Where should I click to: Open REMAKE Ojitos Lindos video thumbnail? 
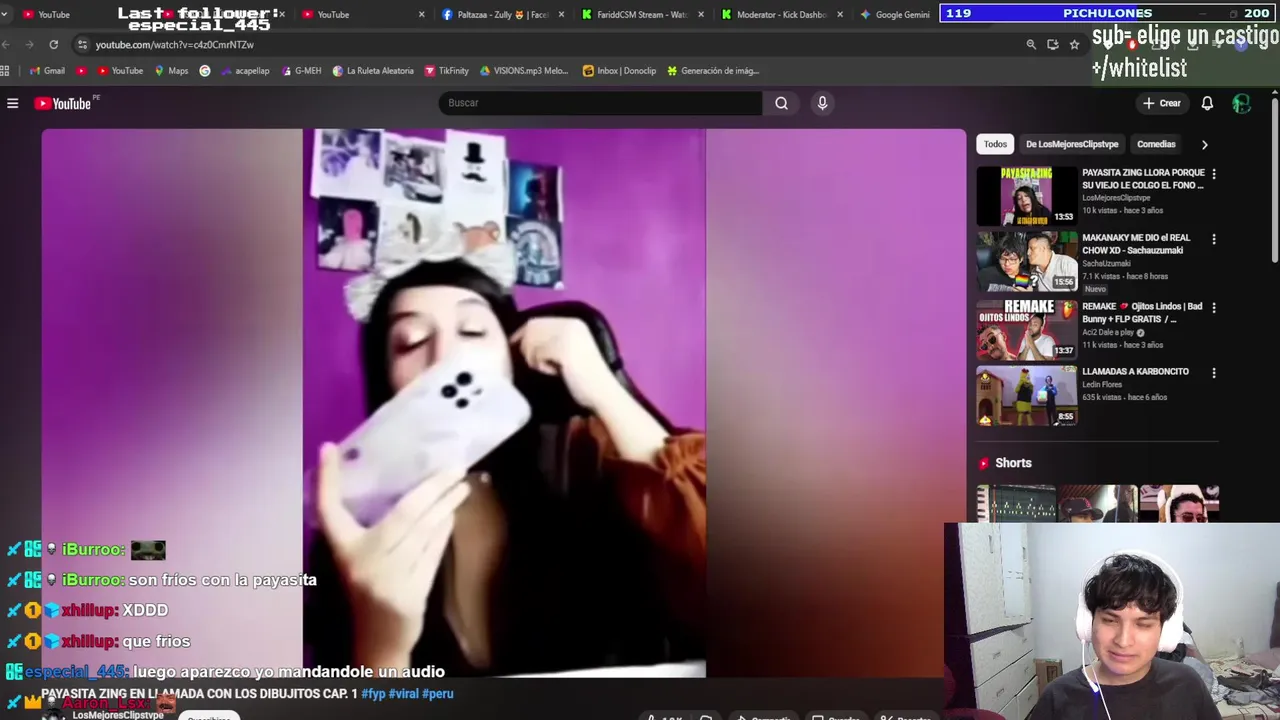click(x=1026, y=329)
